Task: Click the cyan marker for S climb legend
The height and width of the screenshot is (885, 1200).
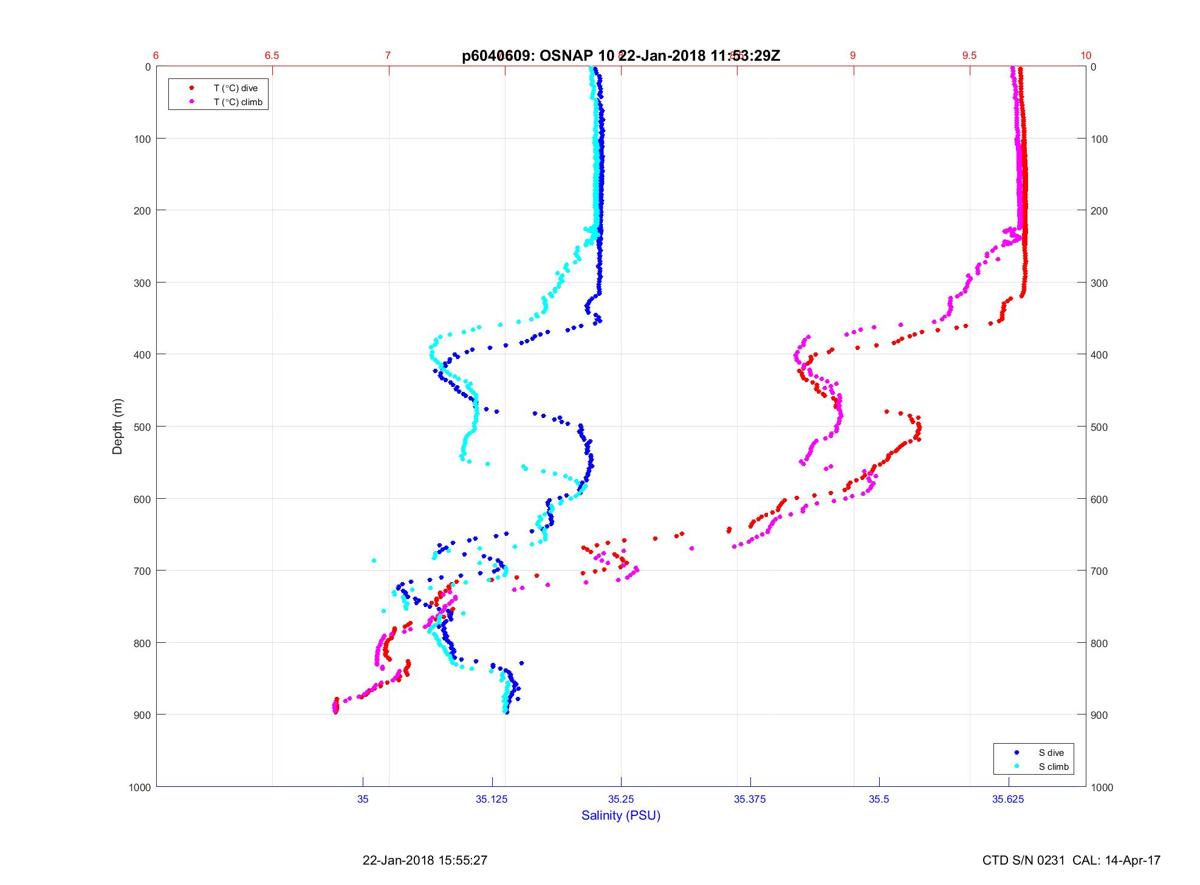Action: (x=1016, y=766)
